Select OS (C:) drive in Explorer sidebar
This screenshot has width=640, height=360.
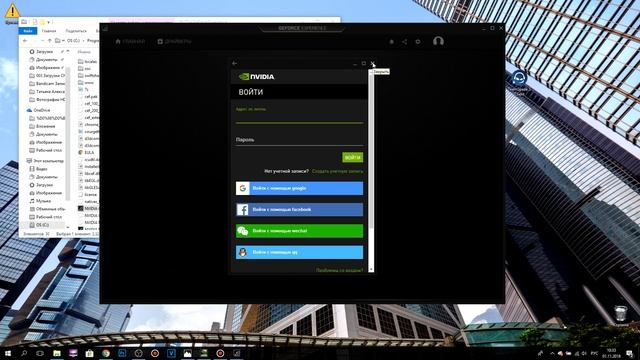[39, 225]
